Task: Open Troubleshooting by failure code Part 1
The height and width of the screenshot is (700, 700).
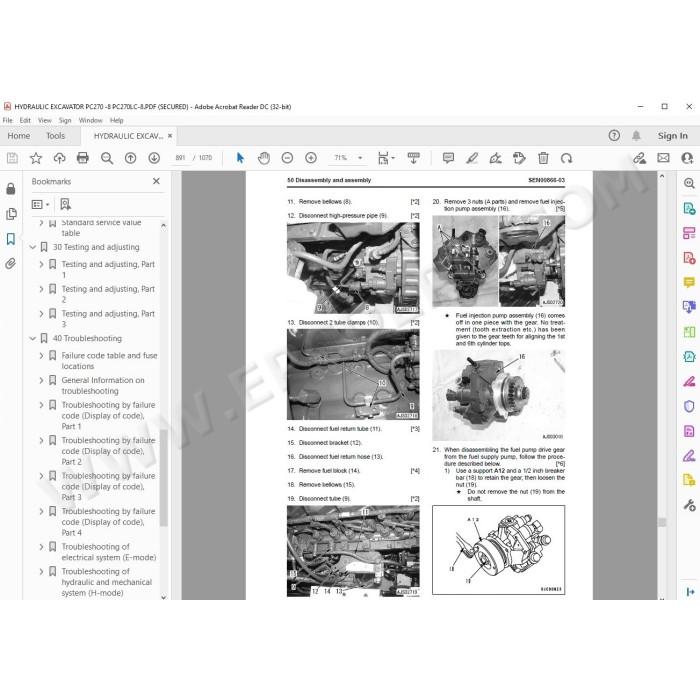Action: [108, 416]
